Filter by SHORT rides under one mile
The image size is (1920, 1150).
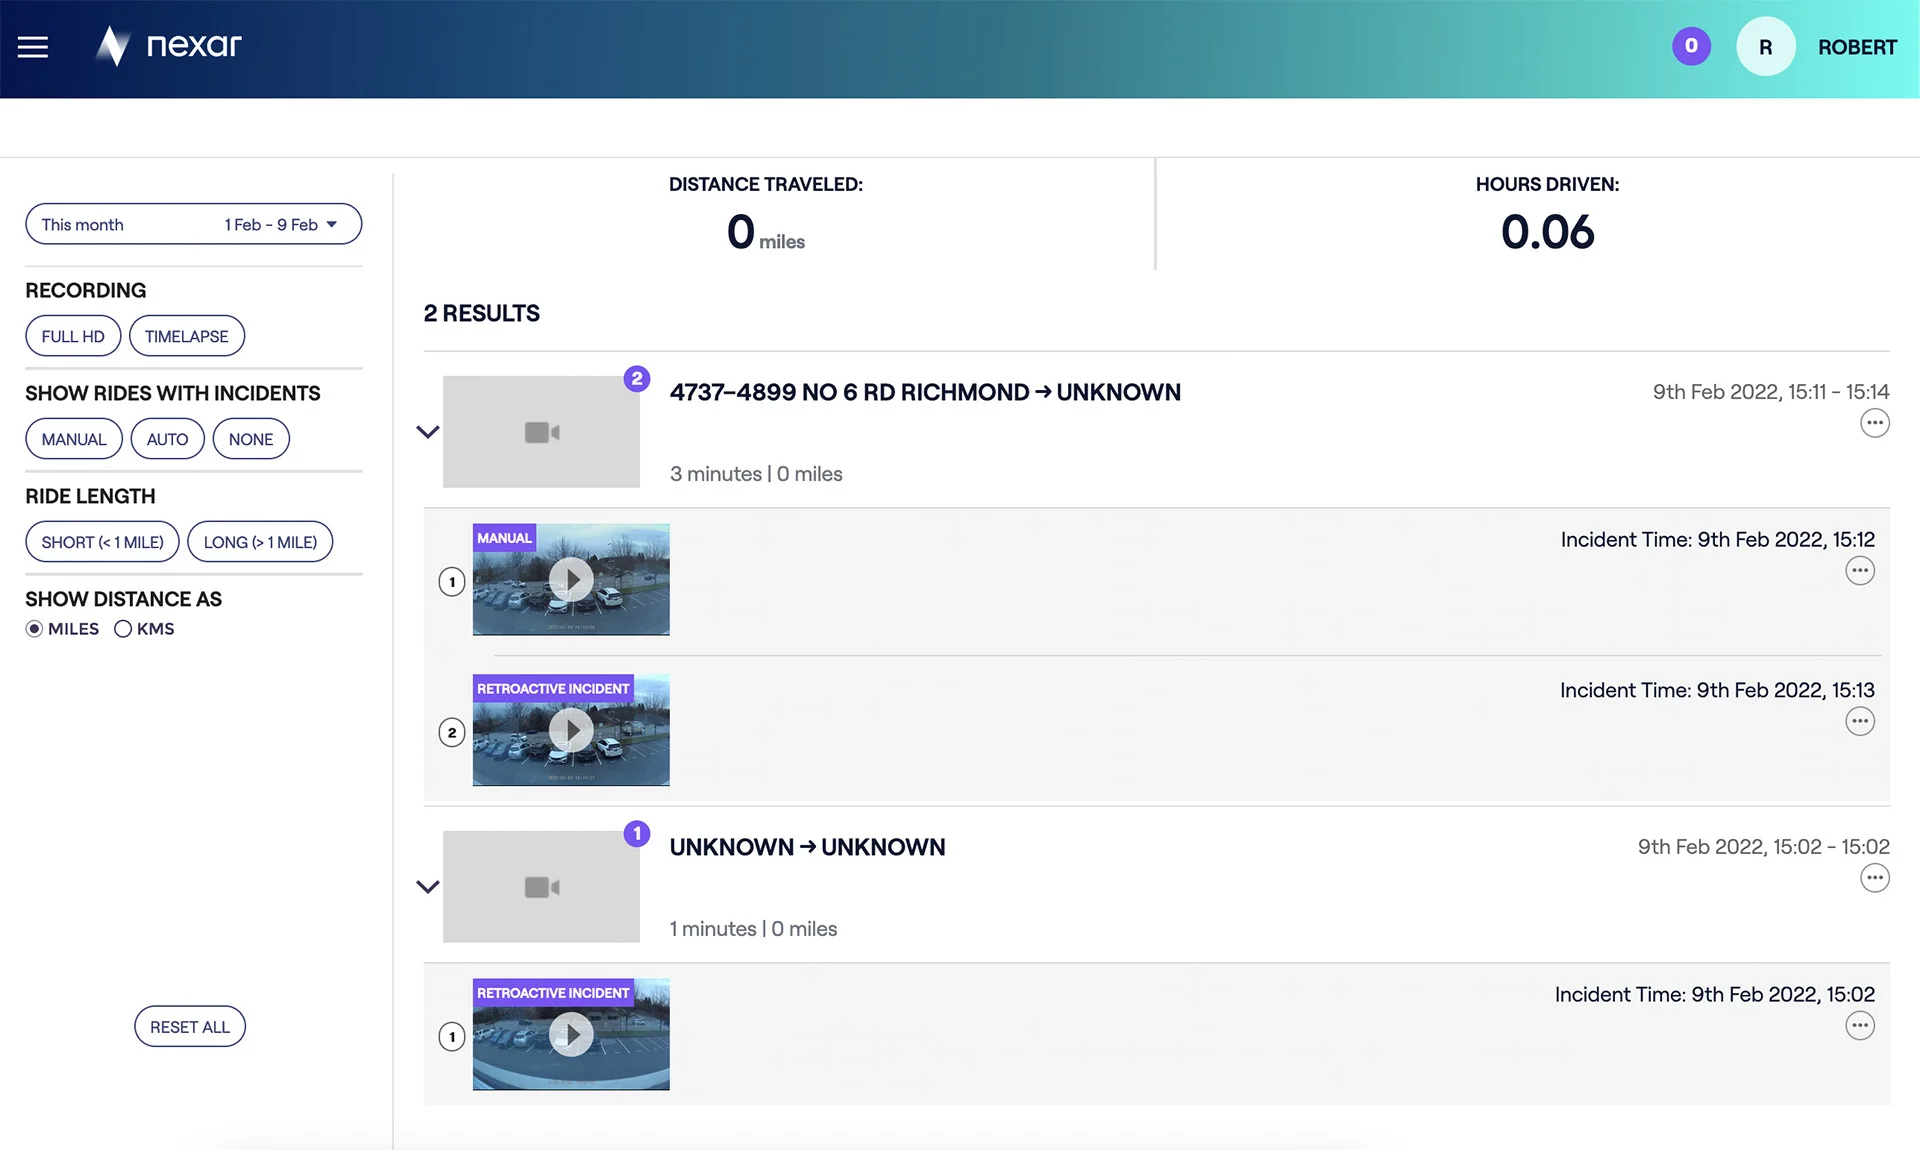tap(102, 542)
